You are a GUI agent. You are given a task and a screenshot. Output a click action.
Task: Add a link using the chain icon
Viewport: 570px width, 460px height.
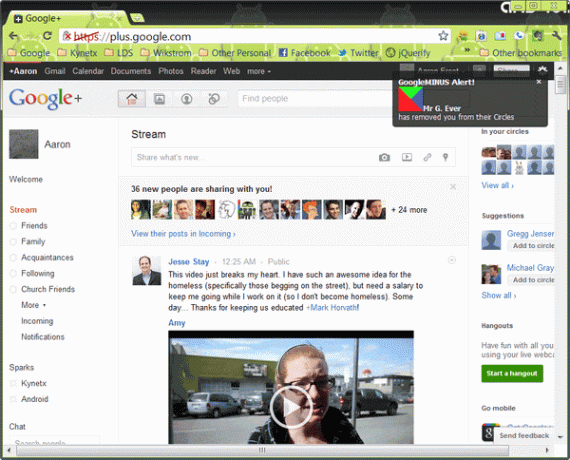click(427, 157)
